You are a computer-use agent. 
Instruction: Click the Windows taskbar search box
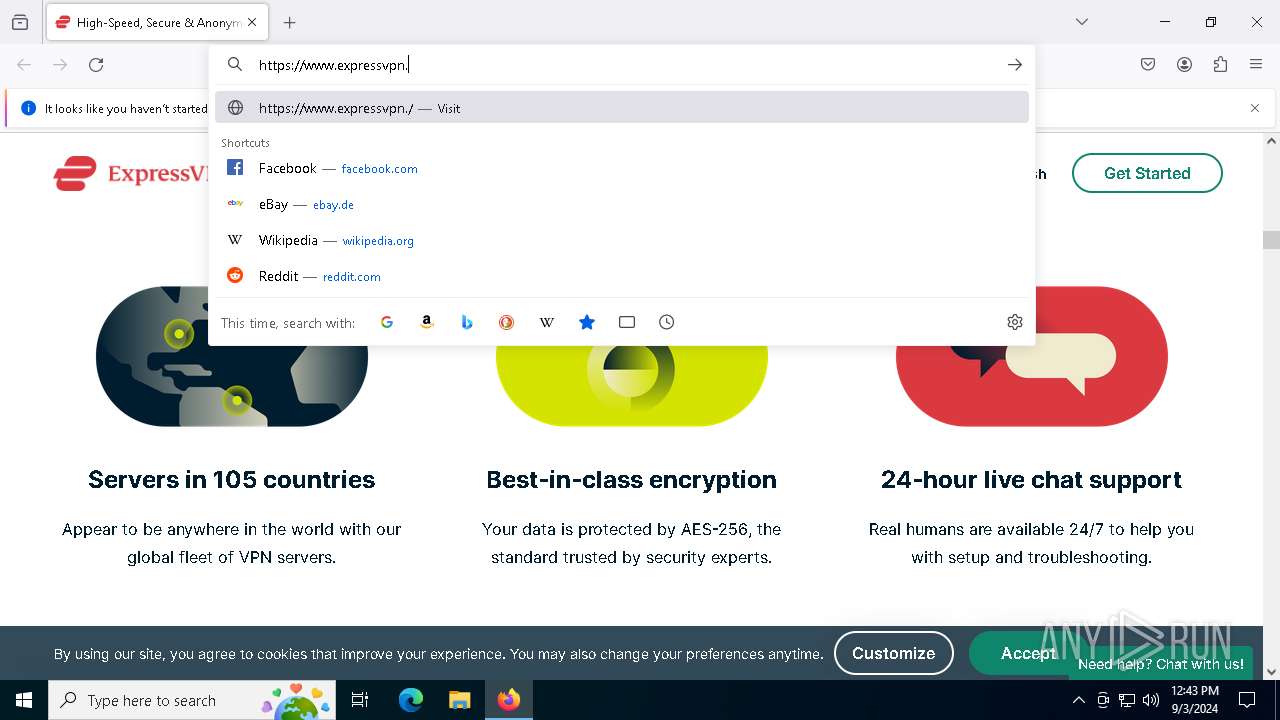click(194, 700)
